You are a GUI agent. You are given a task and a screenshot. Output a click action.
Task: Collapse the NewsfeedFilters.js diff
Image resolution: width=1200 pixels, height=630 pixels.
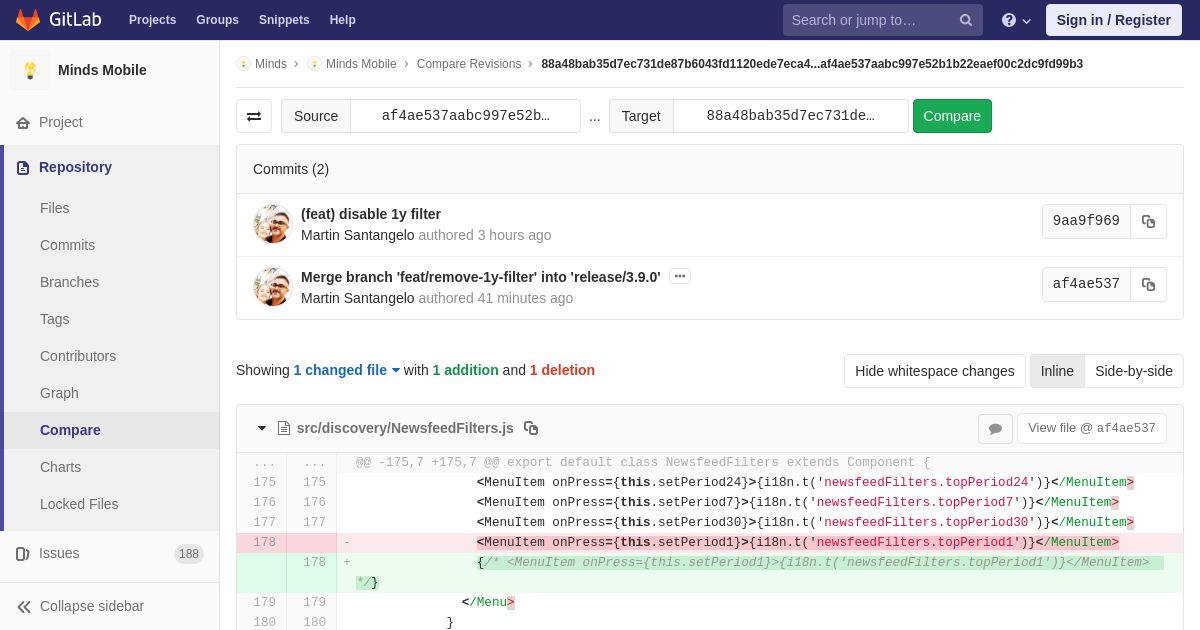[262, 428]
